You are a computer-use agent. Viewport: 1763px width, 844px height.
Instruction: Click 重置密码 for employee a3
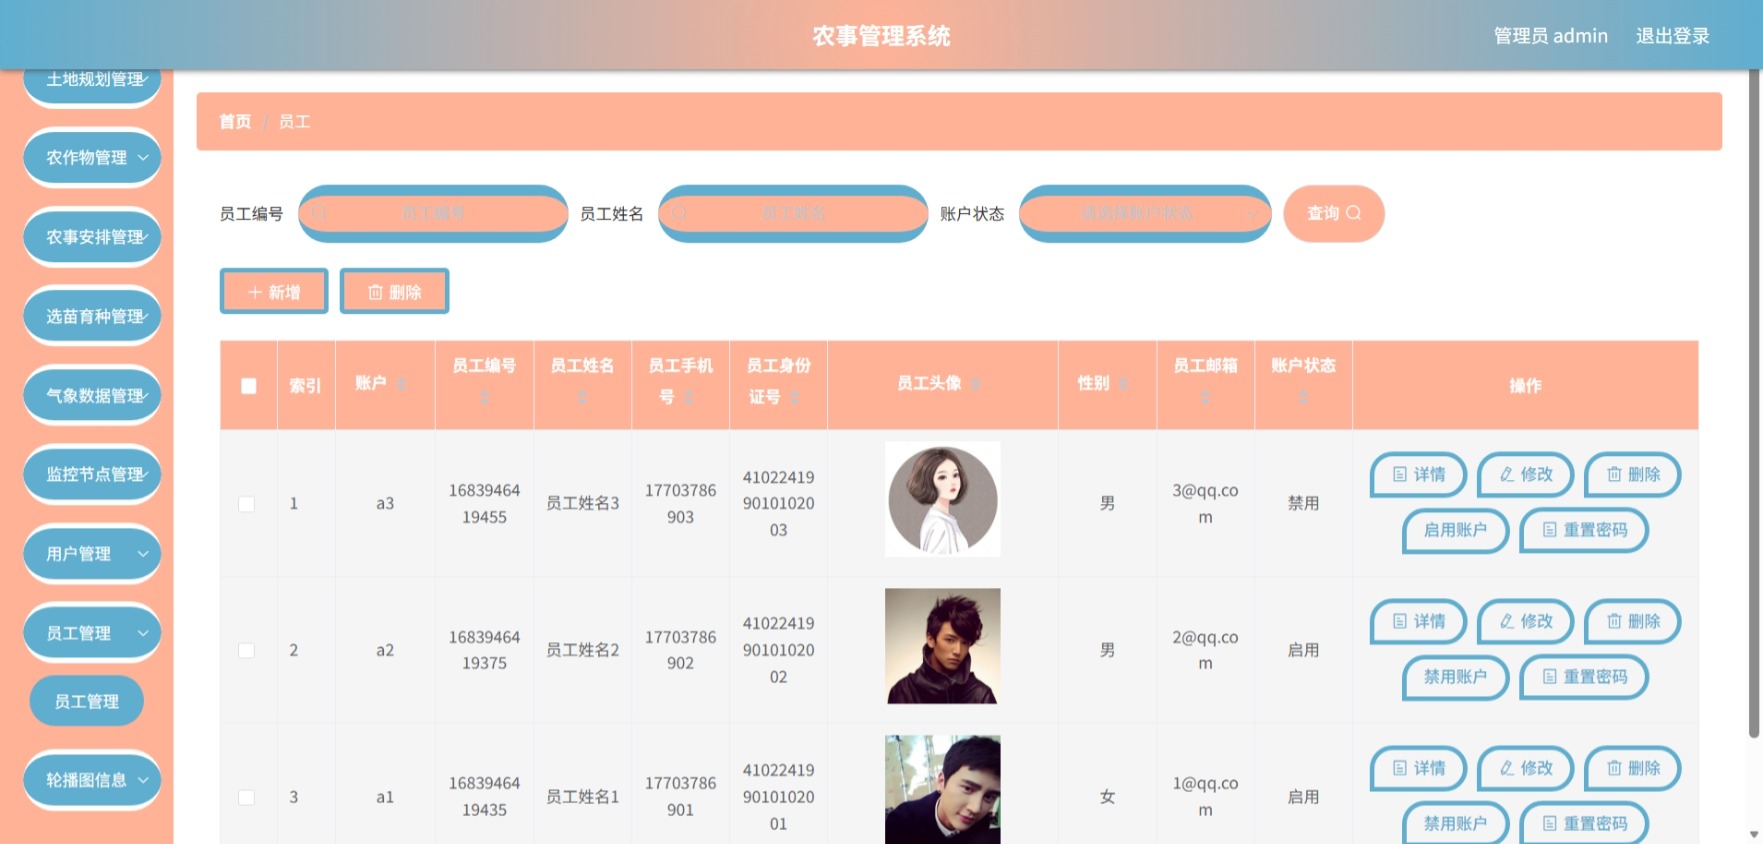(1584, 530)
